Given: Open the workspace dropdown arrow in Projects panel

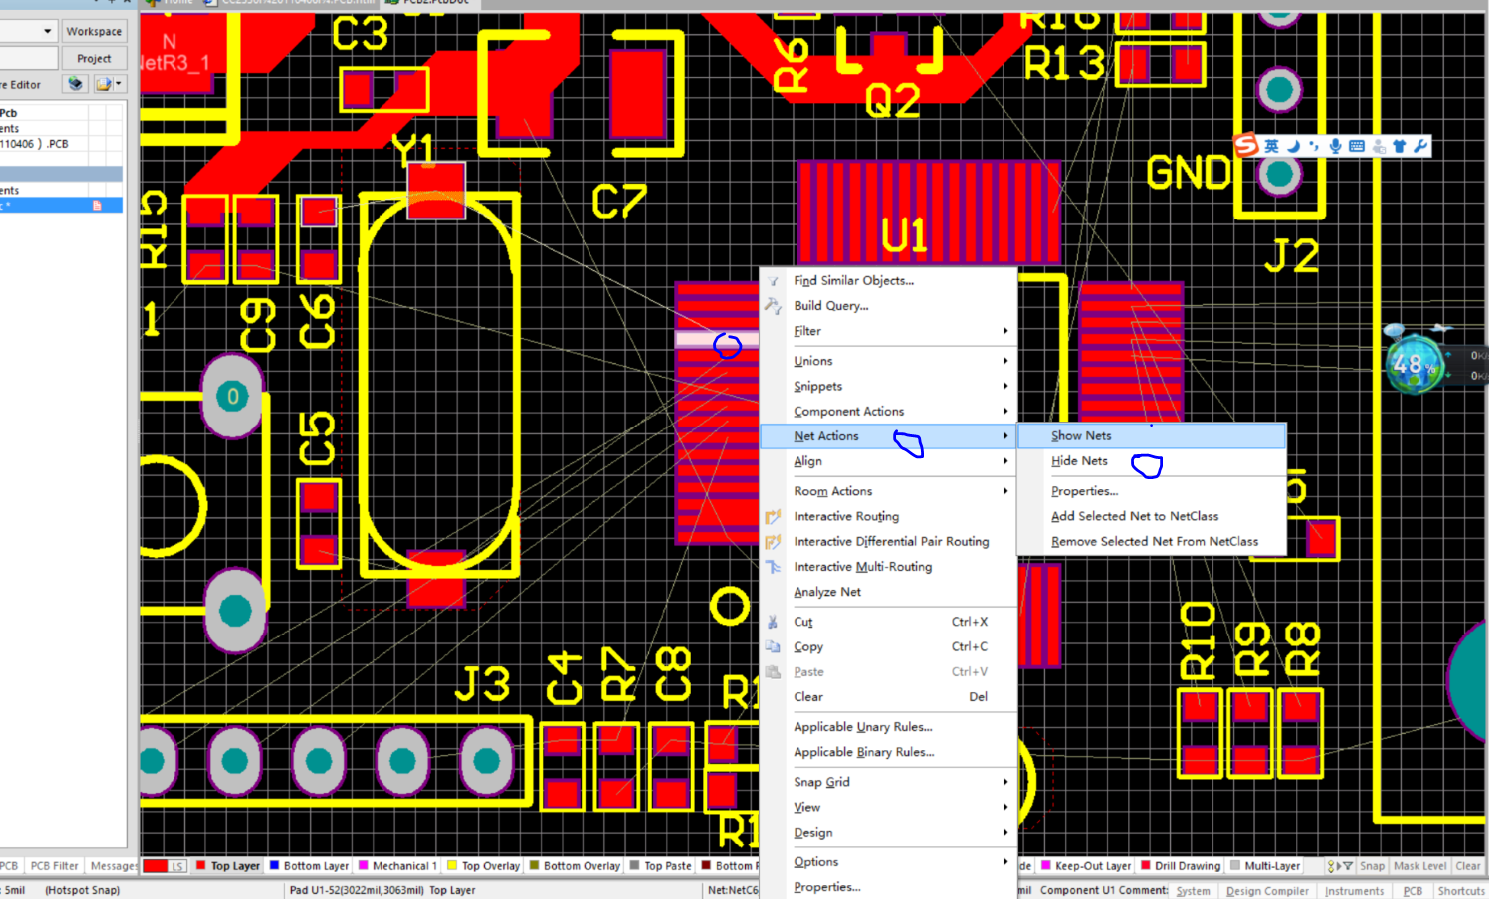Looking at the screenshot, I should (47, 31).
